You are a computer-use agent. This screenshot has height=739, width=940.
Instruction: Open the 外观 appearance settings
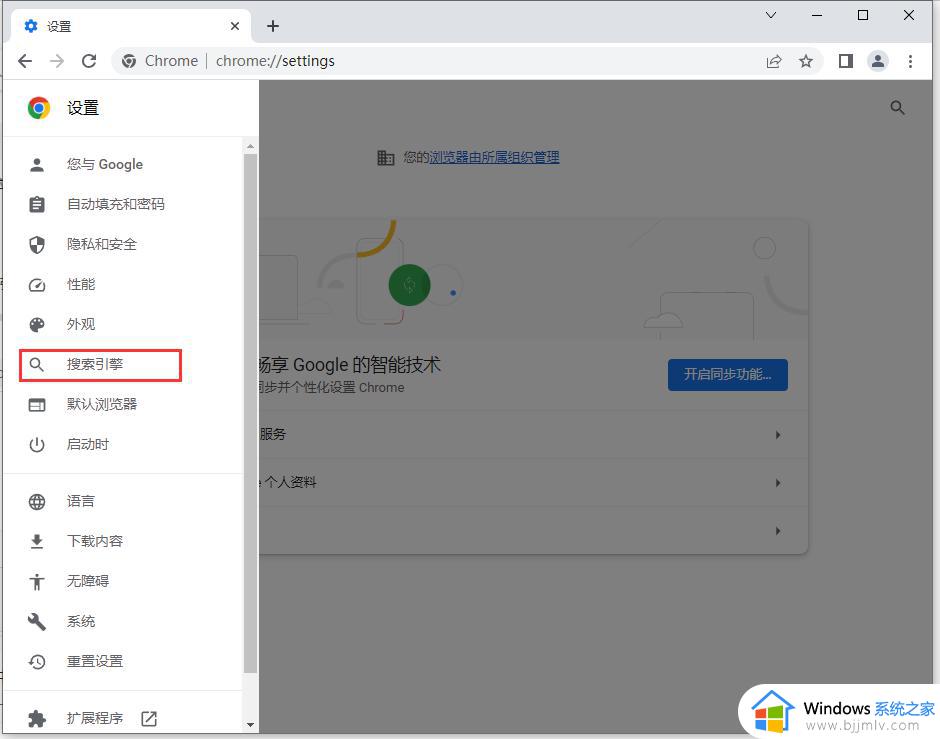tap(80, 324)
